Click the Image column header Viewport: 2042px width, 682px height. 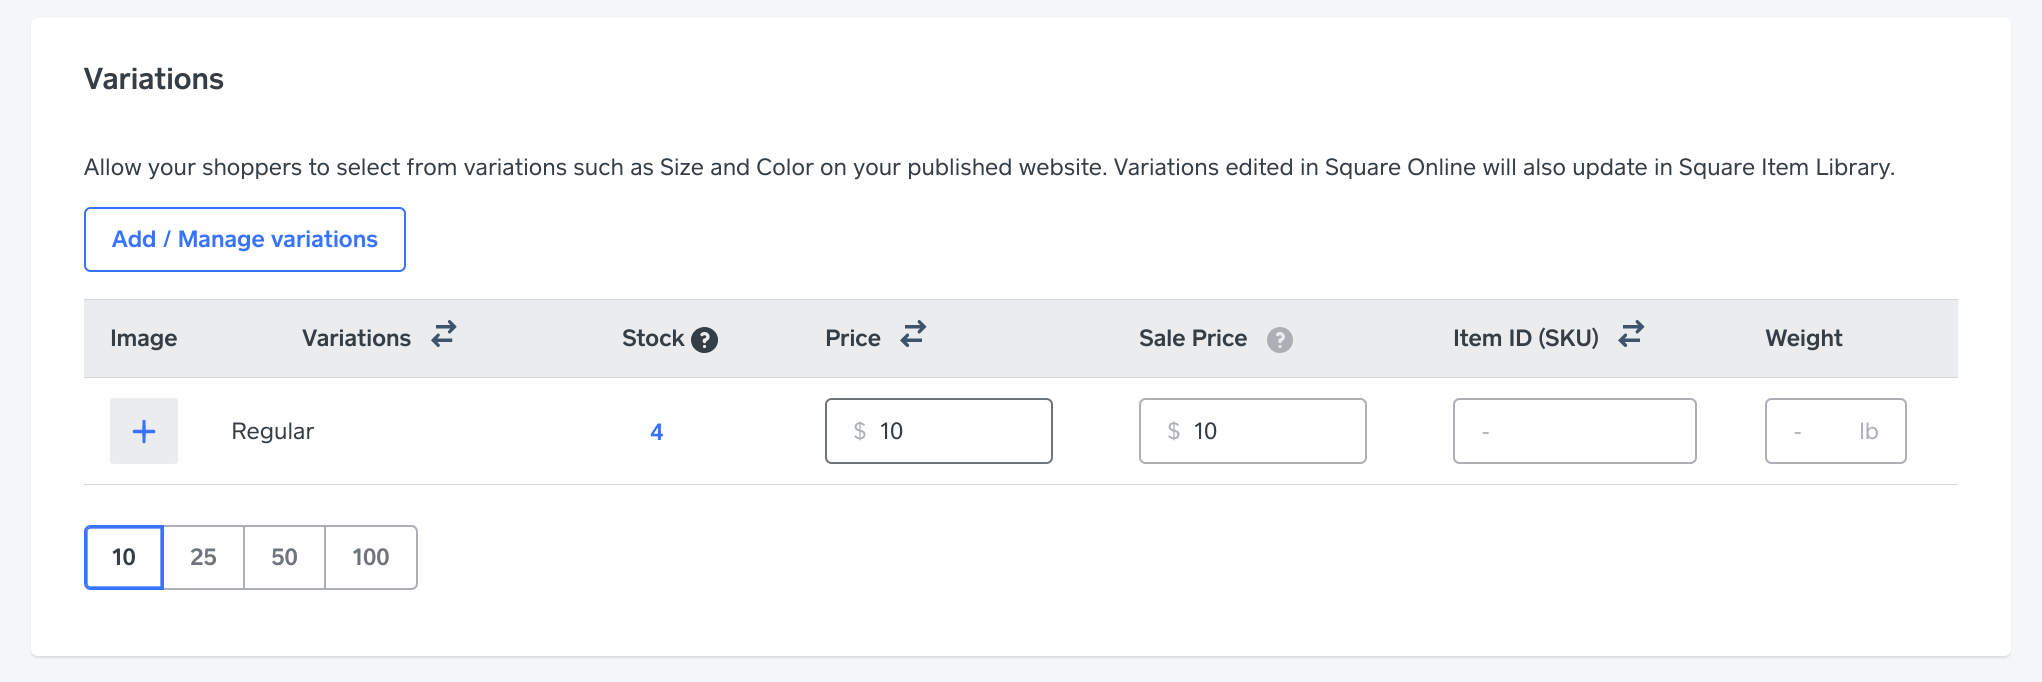143,338
